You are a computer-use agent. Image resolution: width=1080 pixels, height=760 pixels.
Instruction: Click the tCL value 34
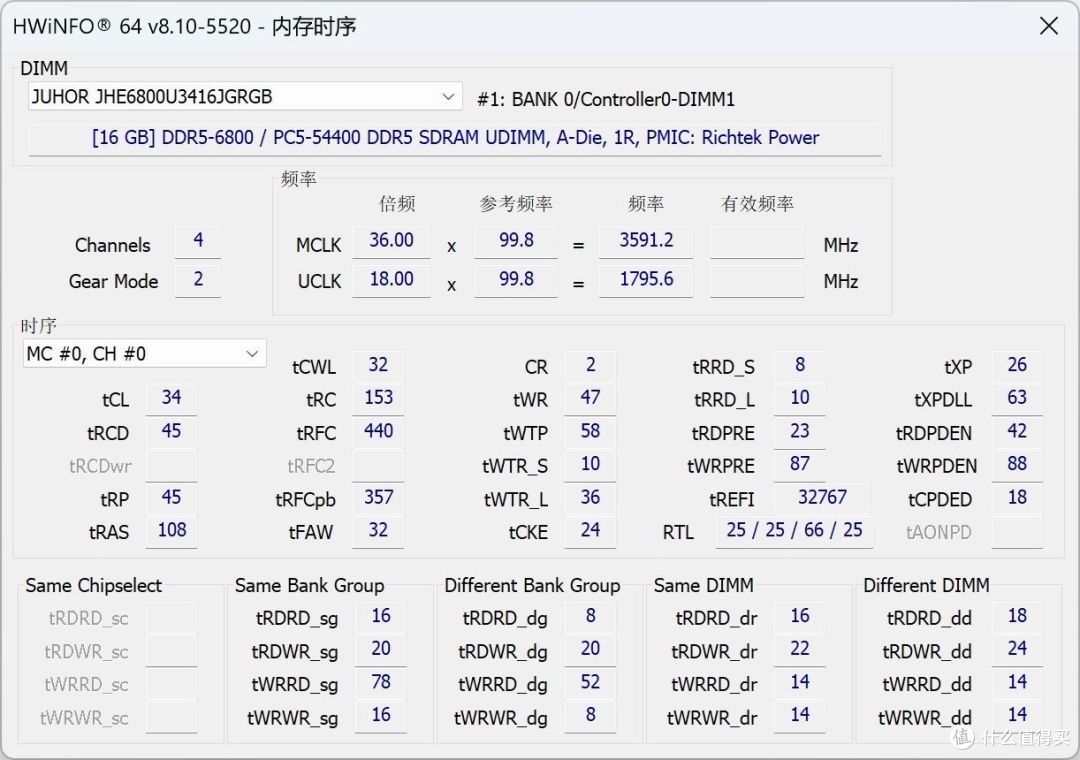[172, 398]
